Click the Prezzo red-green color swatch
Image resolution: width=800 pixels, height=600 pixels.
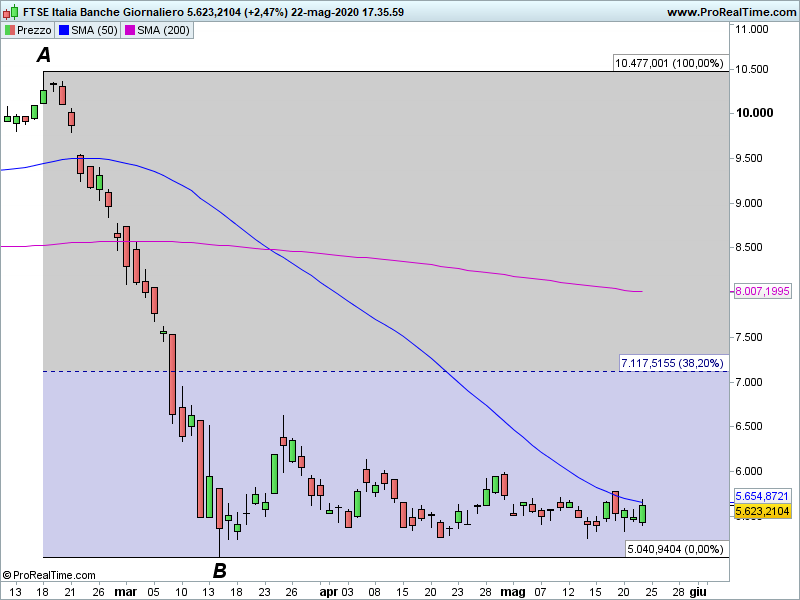tap(10, 30)
